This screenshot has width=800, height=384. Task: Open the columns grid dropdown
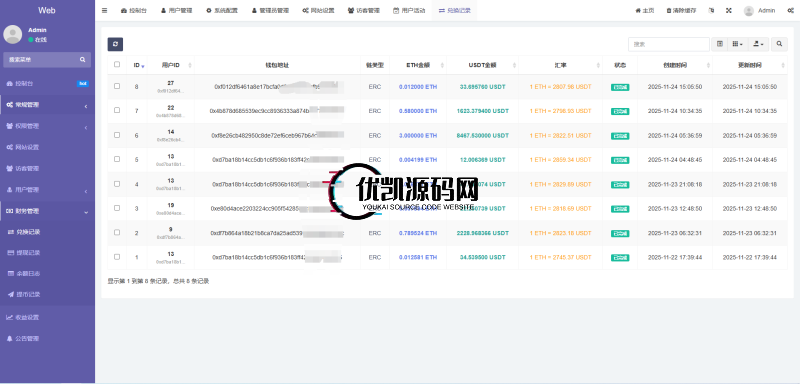(x=738, y=44)
